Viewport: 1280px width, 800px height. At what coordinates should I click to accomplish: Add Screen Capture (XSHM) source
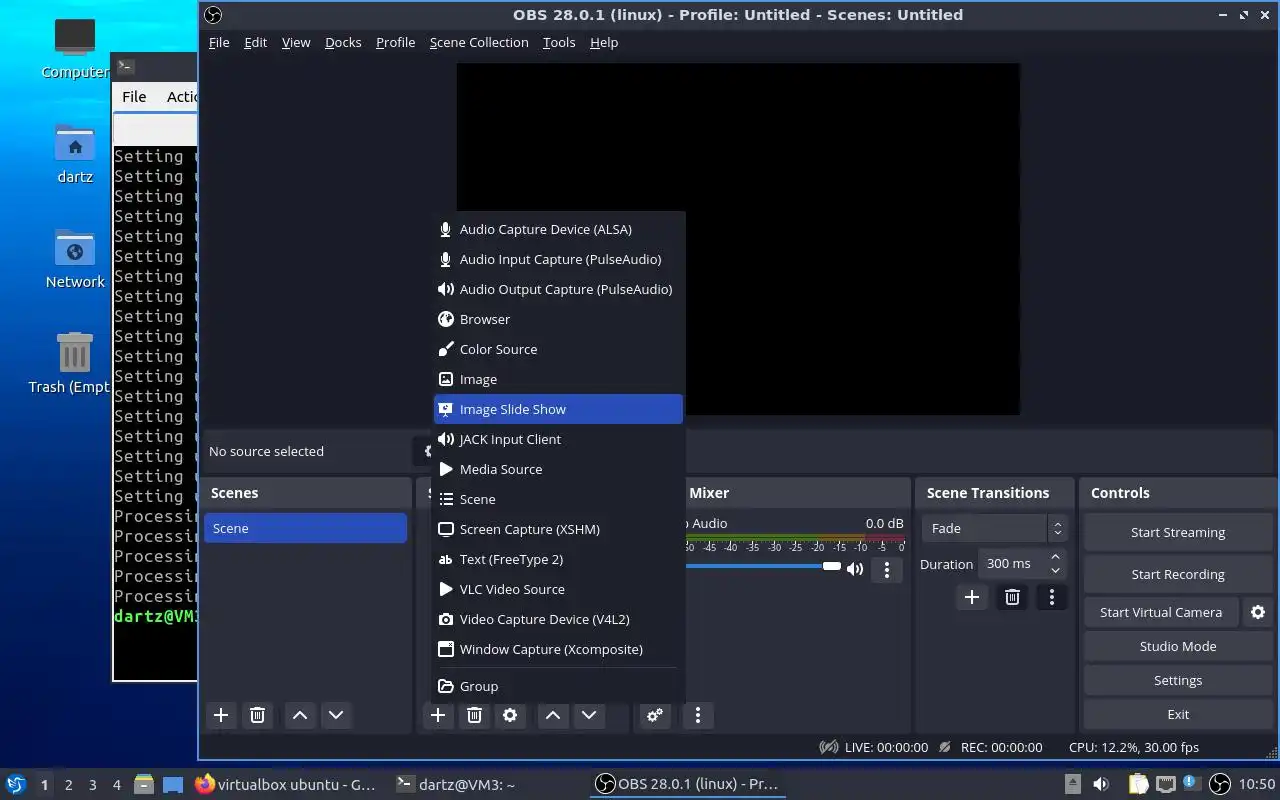pyautogui.click(x=558, y=529)
